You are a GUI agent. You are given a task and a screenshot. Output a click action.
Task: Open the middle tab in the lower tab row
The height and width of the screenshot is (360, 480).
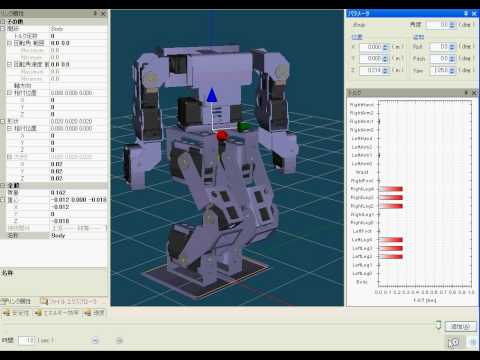coord(57,313)
